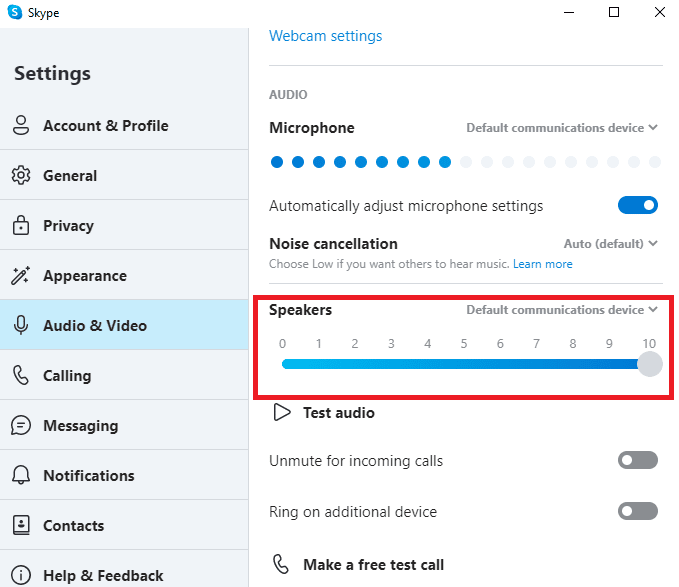This screenshot has width=679, height=587.
Task: Click the Speakers heading
Action: click(301, 310)
